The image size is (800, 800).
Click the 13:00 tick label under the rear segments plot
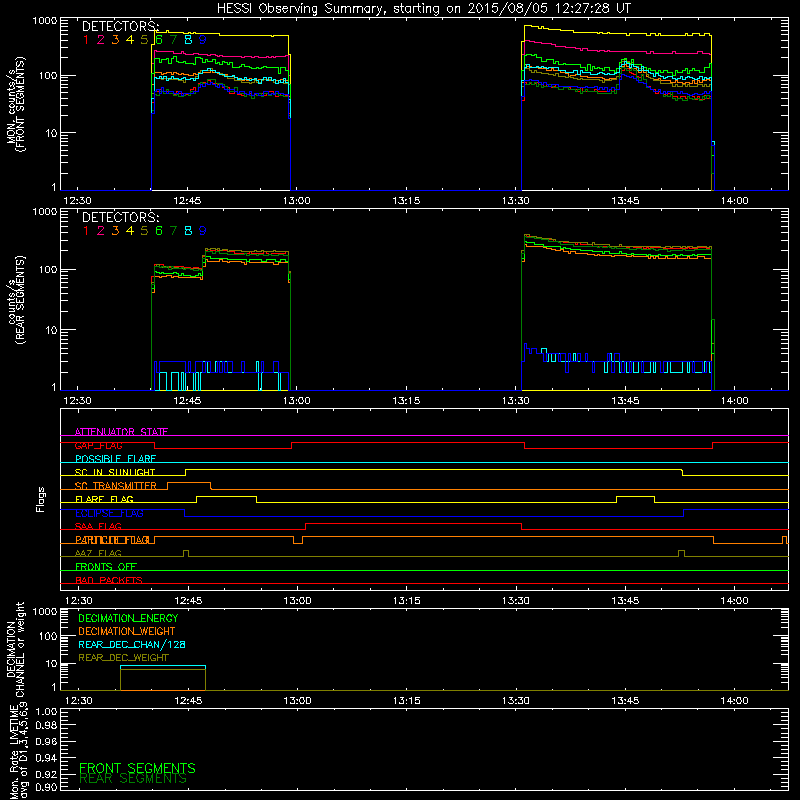296,401
